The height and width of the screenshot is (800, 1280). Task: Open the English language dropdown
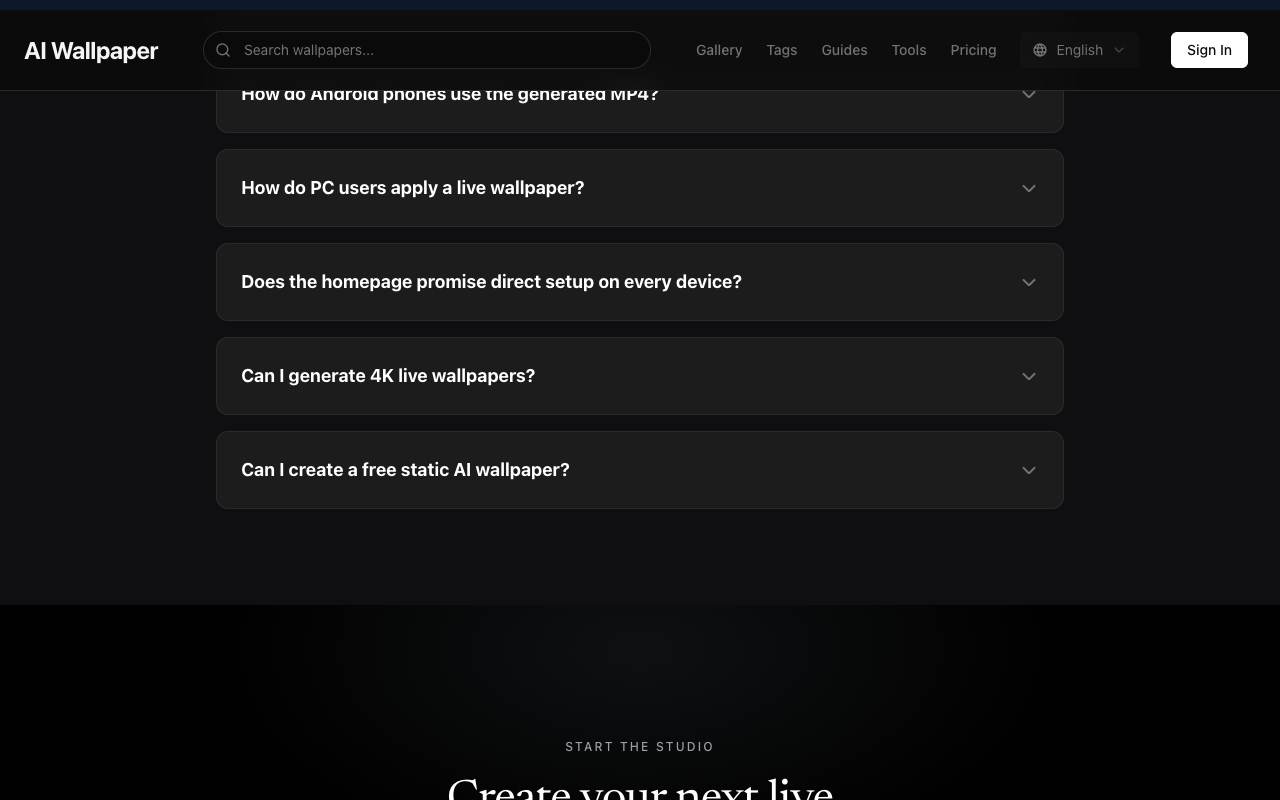[x=1079, y=50]
